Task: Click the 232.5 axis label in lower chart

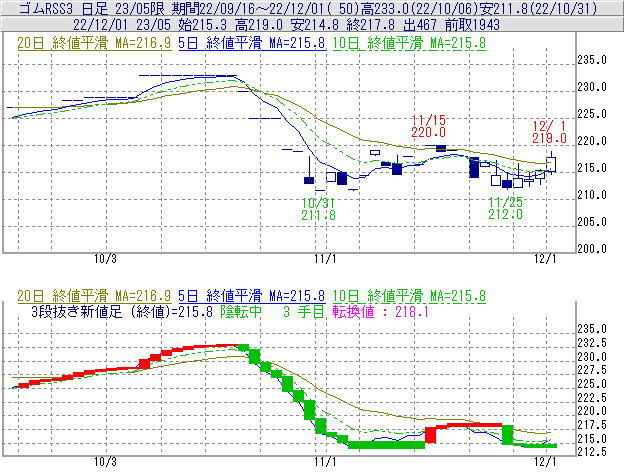Action: coord(592,343)
